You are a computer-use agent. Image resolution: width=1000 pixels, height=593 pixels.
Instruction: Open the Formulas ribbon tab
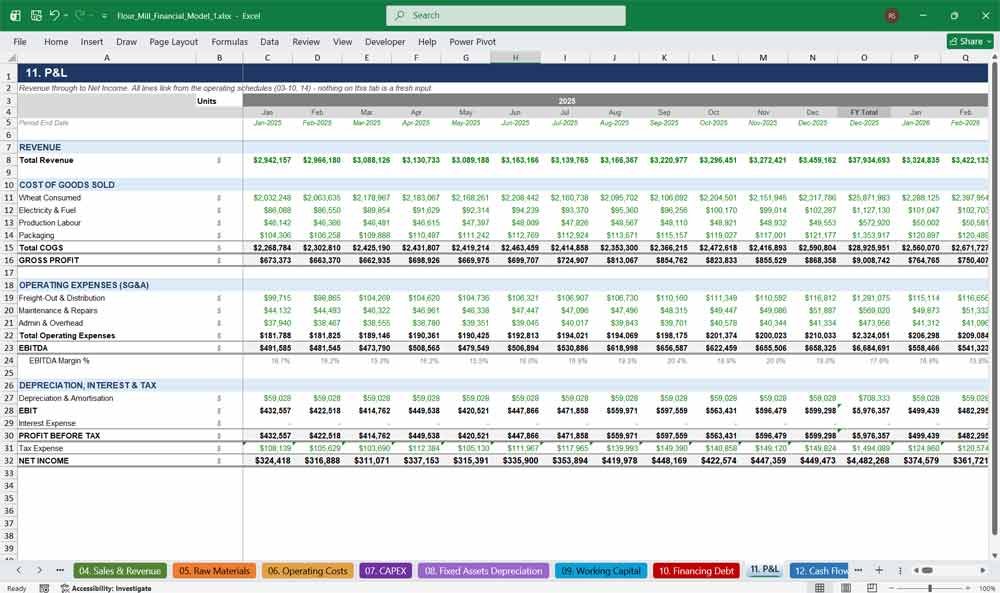coord(230,41)
